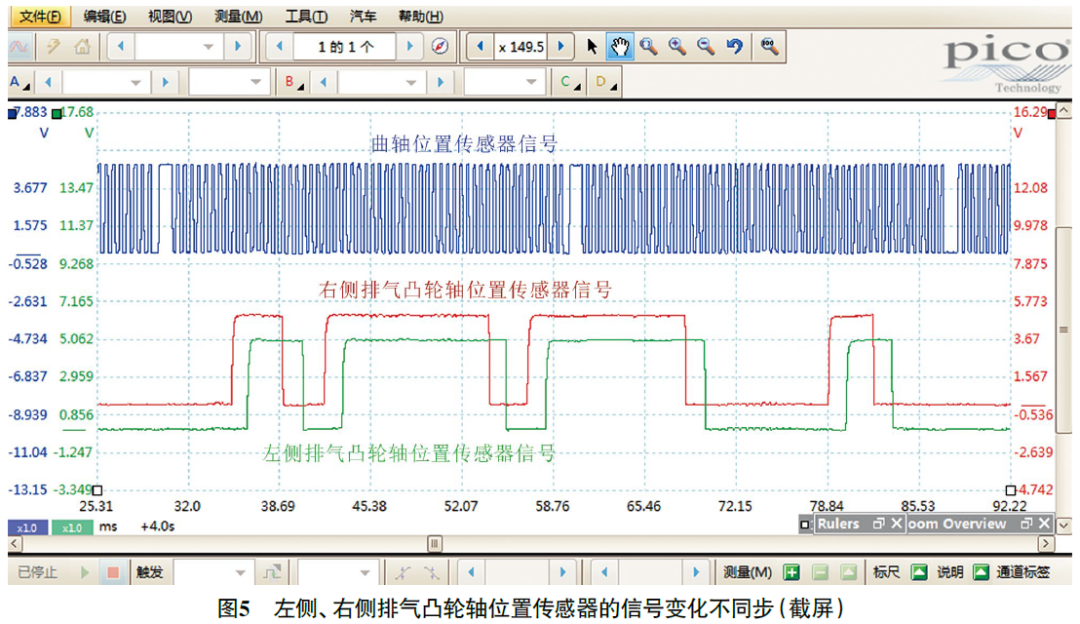Select the zoom in tool
Screen dimensions: 1080x624
677,47
